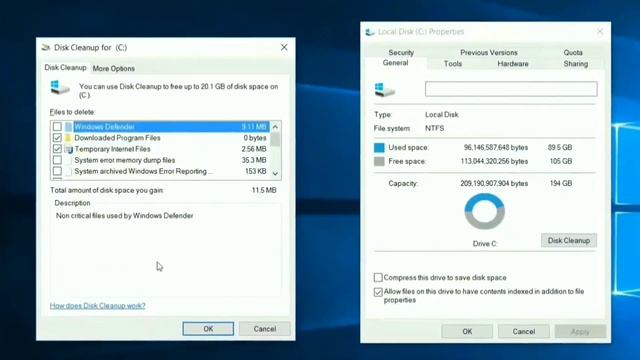The height and width of the screenshot is (360, 640).
Task: Click the gray Free space color swatch
Action: (x=379, y=162)
